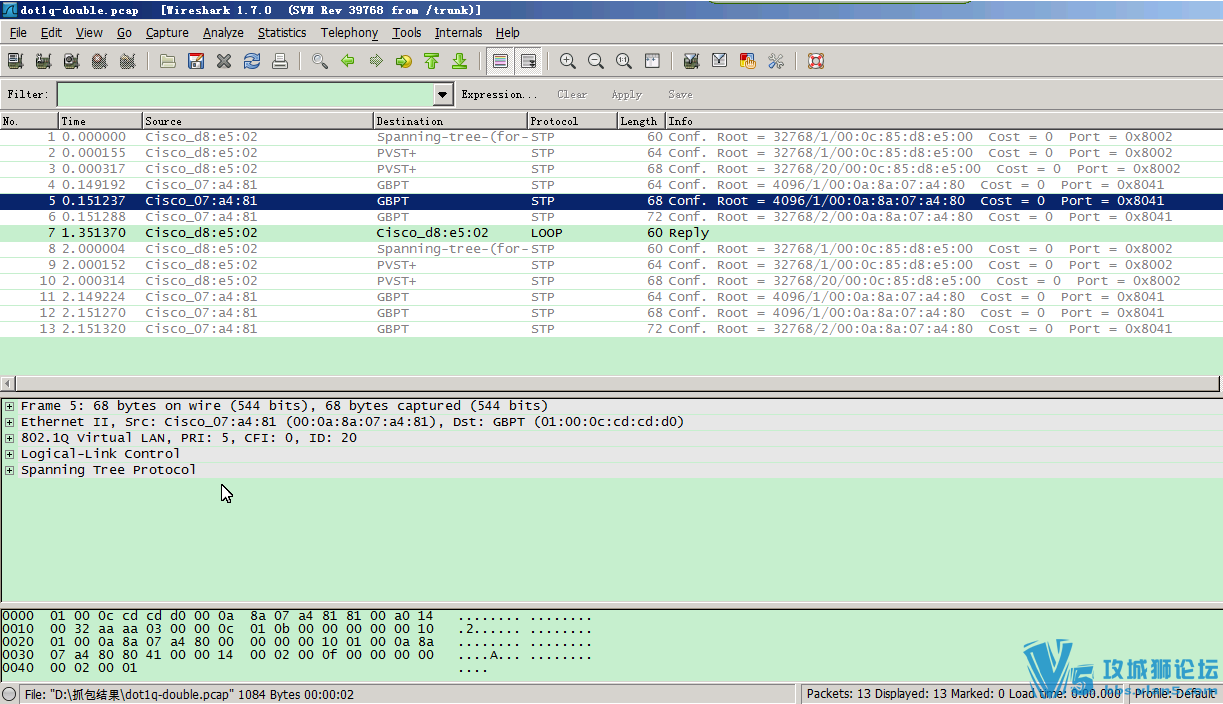Open a capture file via folder icon
The width and height of the screenshot is (1223, 704).
coord(168,61)
